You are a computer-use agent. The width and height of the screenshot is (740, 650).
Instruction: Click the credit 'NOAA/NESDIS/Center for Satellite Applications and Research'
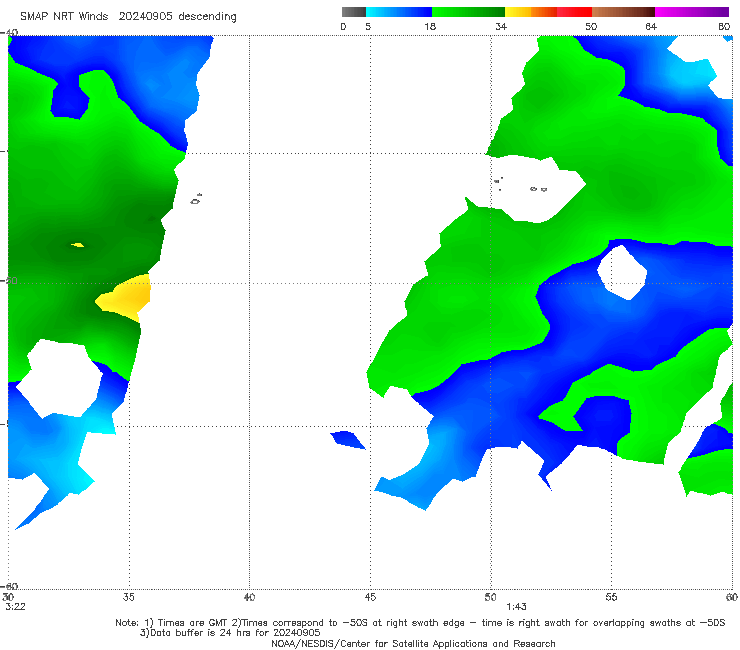[413, 643]
